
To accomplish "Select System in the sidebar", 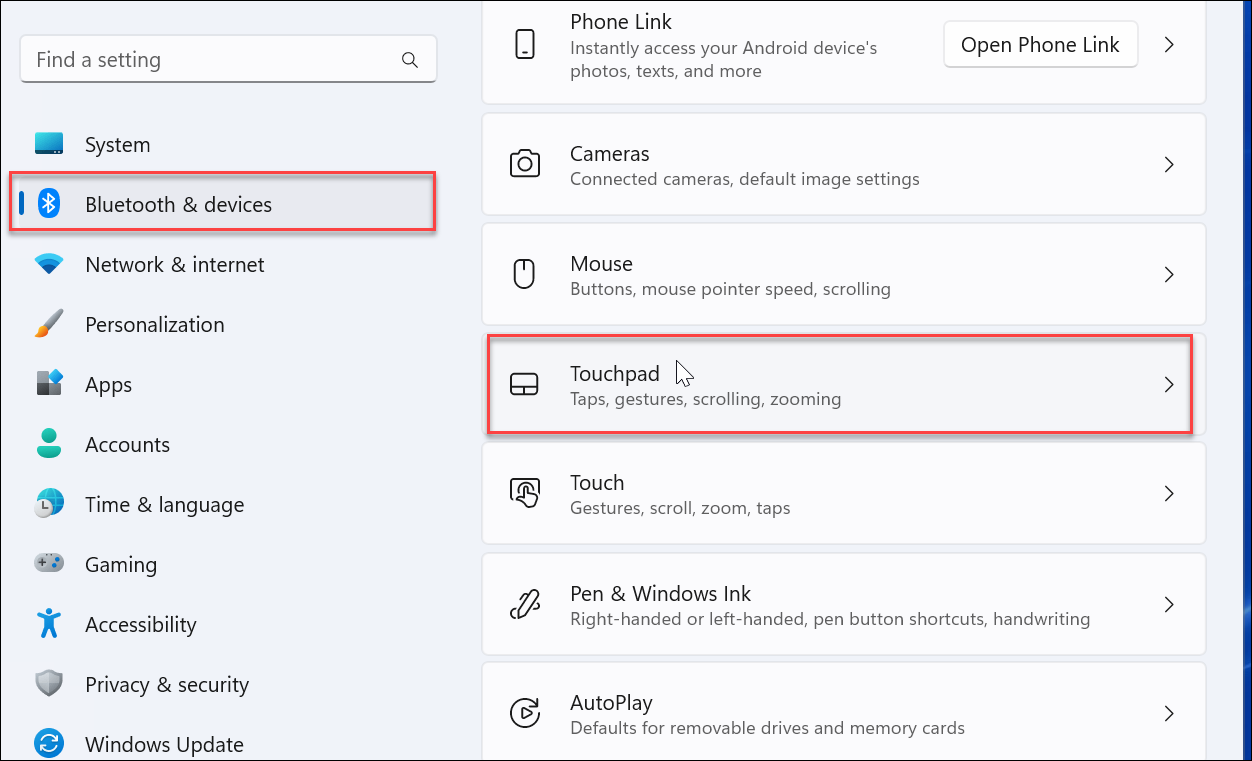I will [x=117, y=144].
